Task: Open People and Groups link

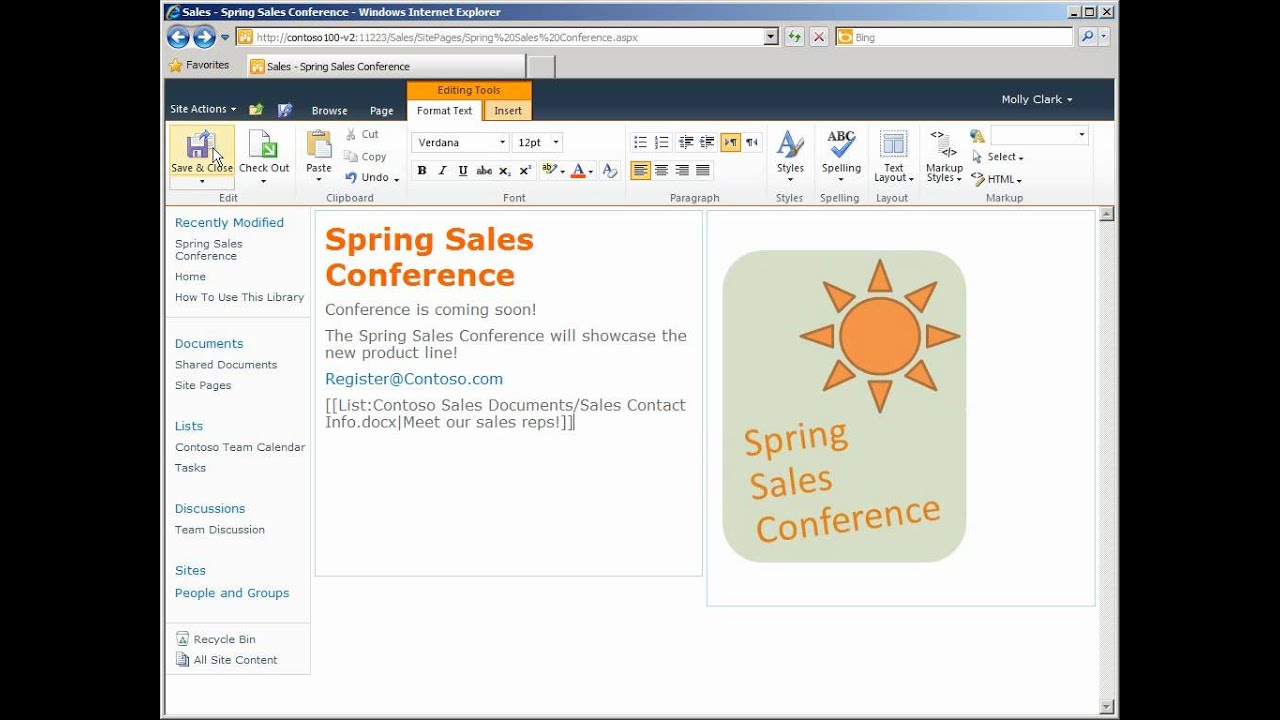Action: coord(232,593)
